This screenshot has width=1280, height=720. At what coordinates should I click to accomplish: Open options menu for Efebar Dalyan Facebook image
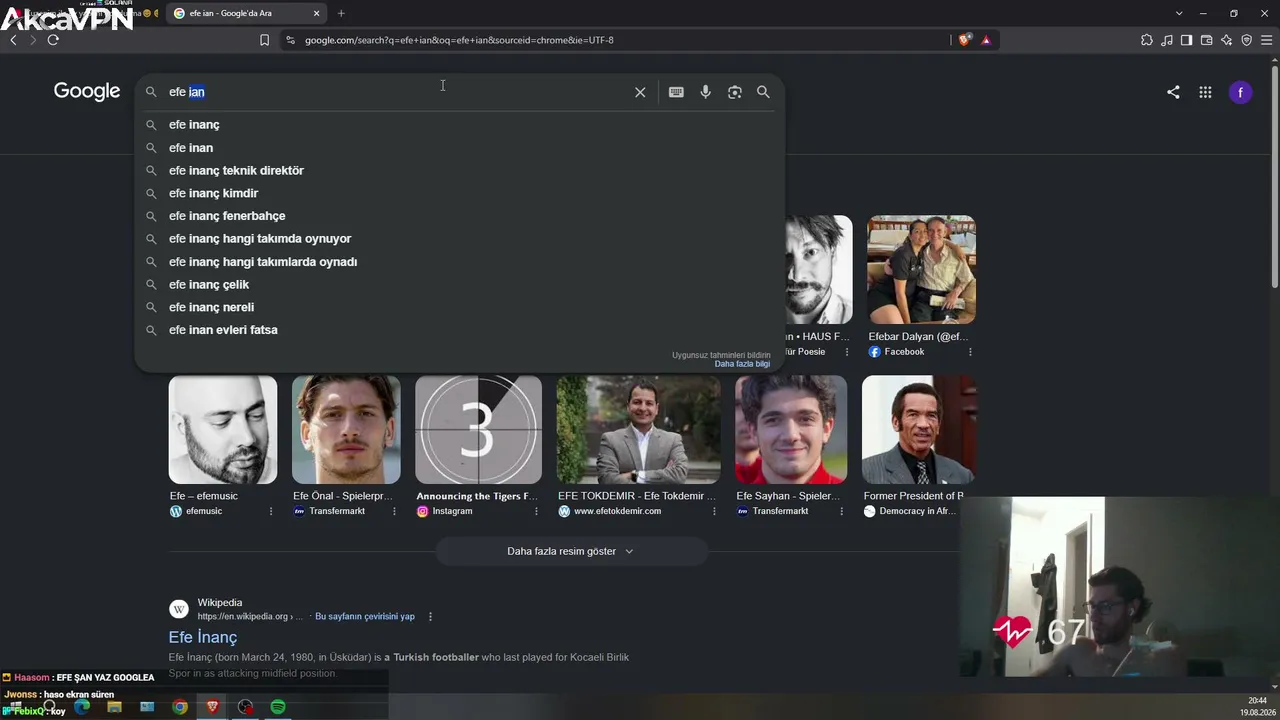(970, 352)
